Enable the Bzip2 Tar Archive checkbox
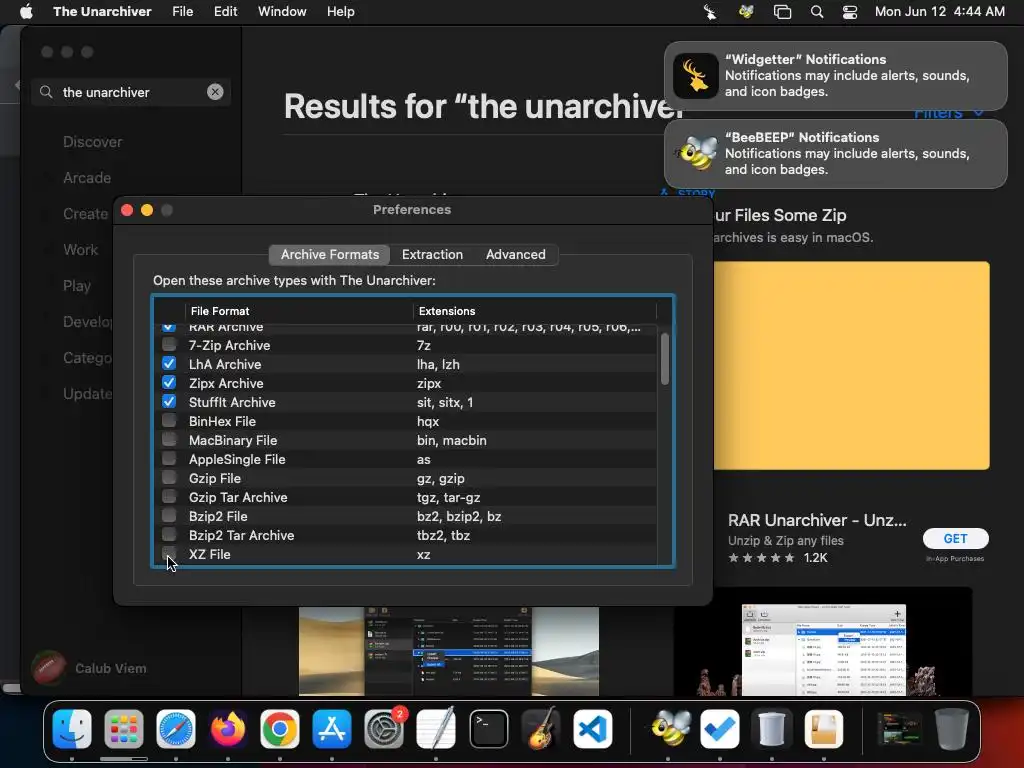The height and width of the screenshot is (768, 1024). coord(169,534)
